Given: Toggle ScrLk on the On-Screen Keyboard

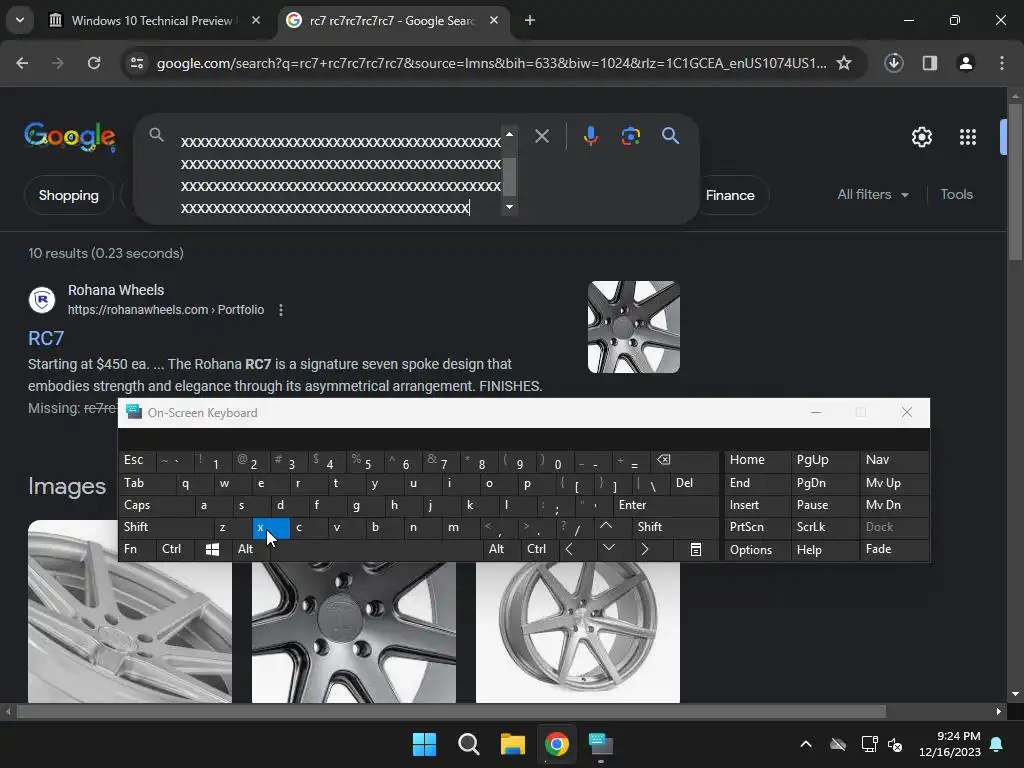Looking at the screenshot, I should [824, 527].
